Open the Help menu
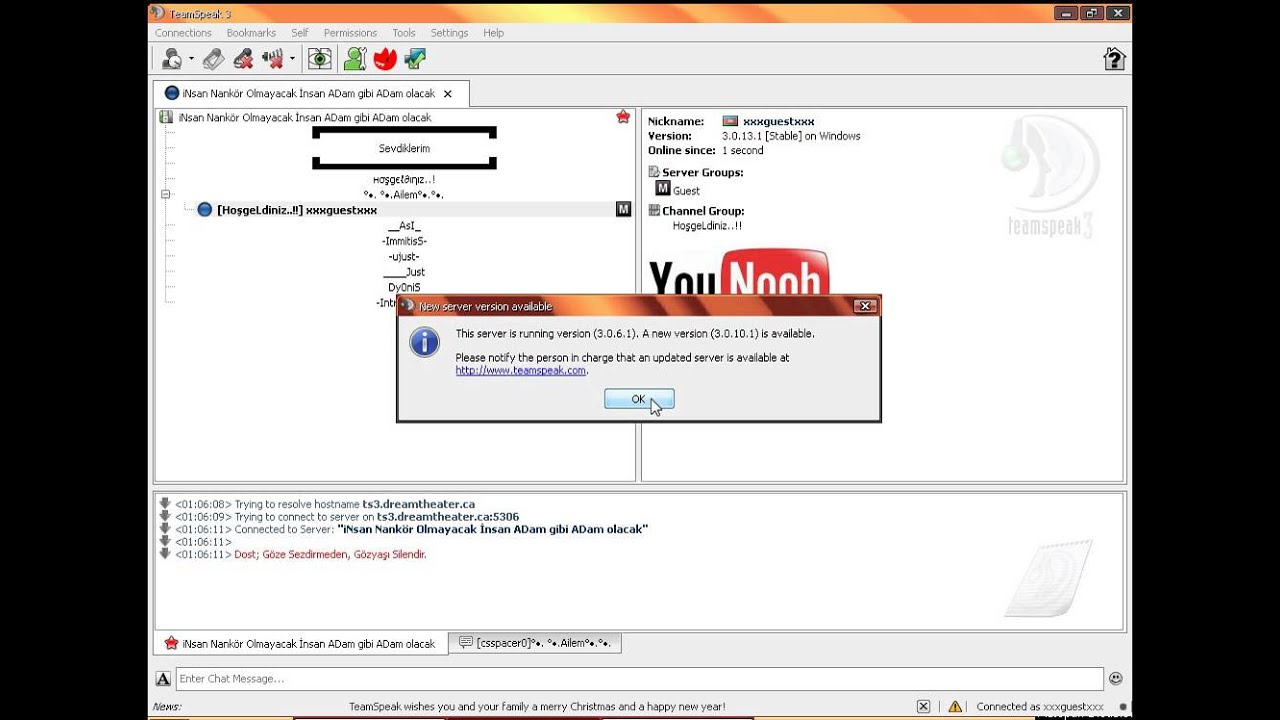Image resolution: width=1280 pixels, height=720 pixels. point(493,33)
